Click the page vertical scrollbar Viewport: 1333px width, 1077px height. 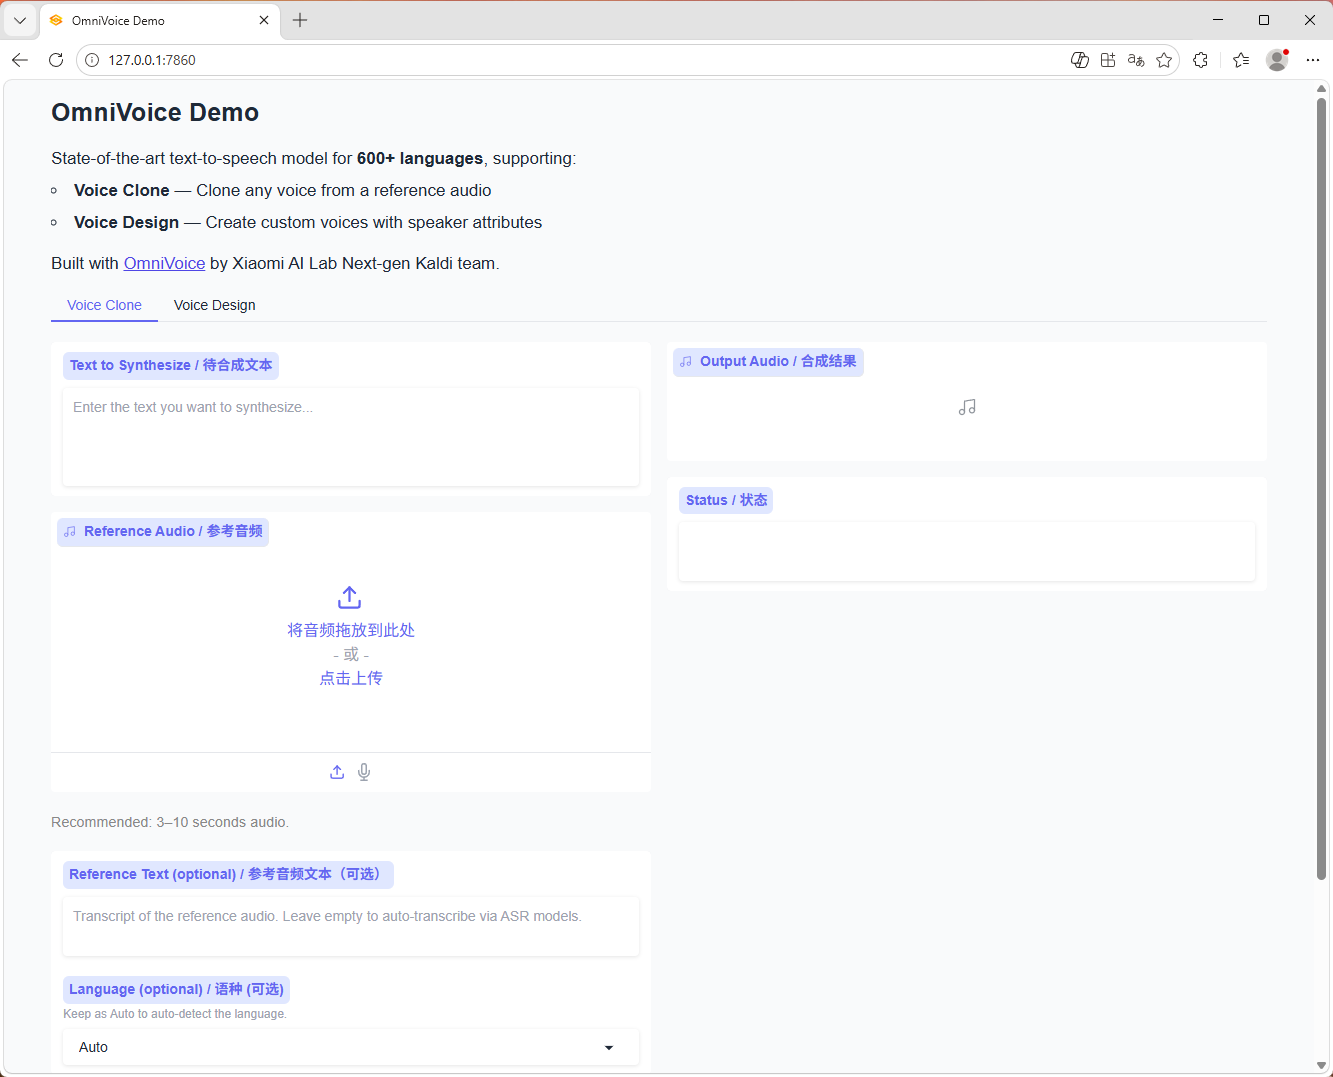1321,489
